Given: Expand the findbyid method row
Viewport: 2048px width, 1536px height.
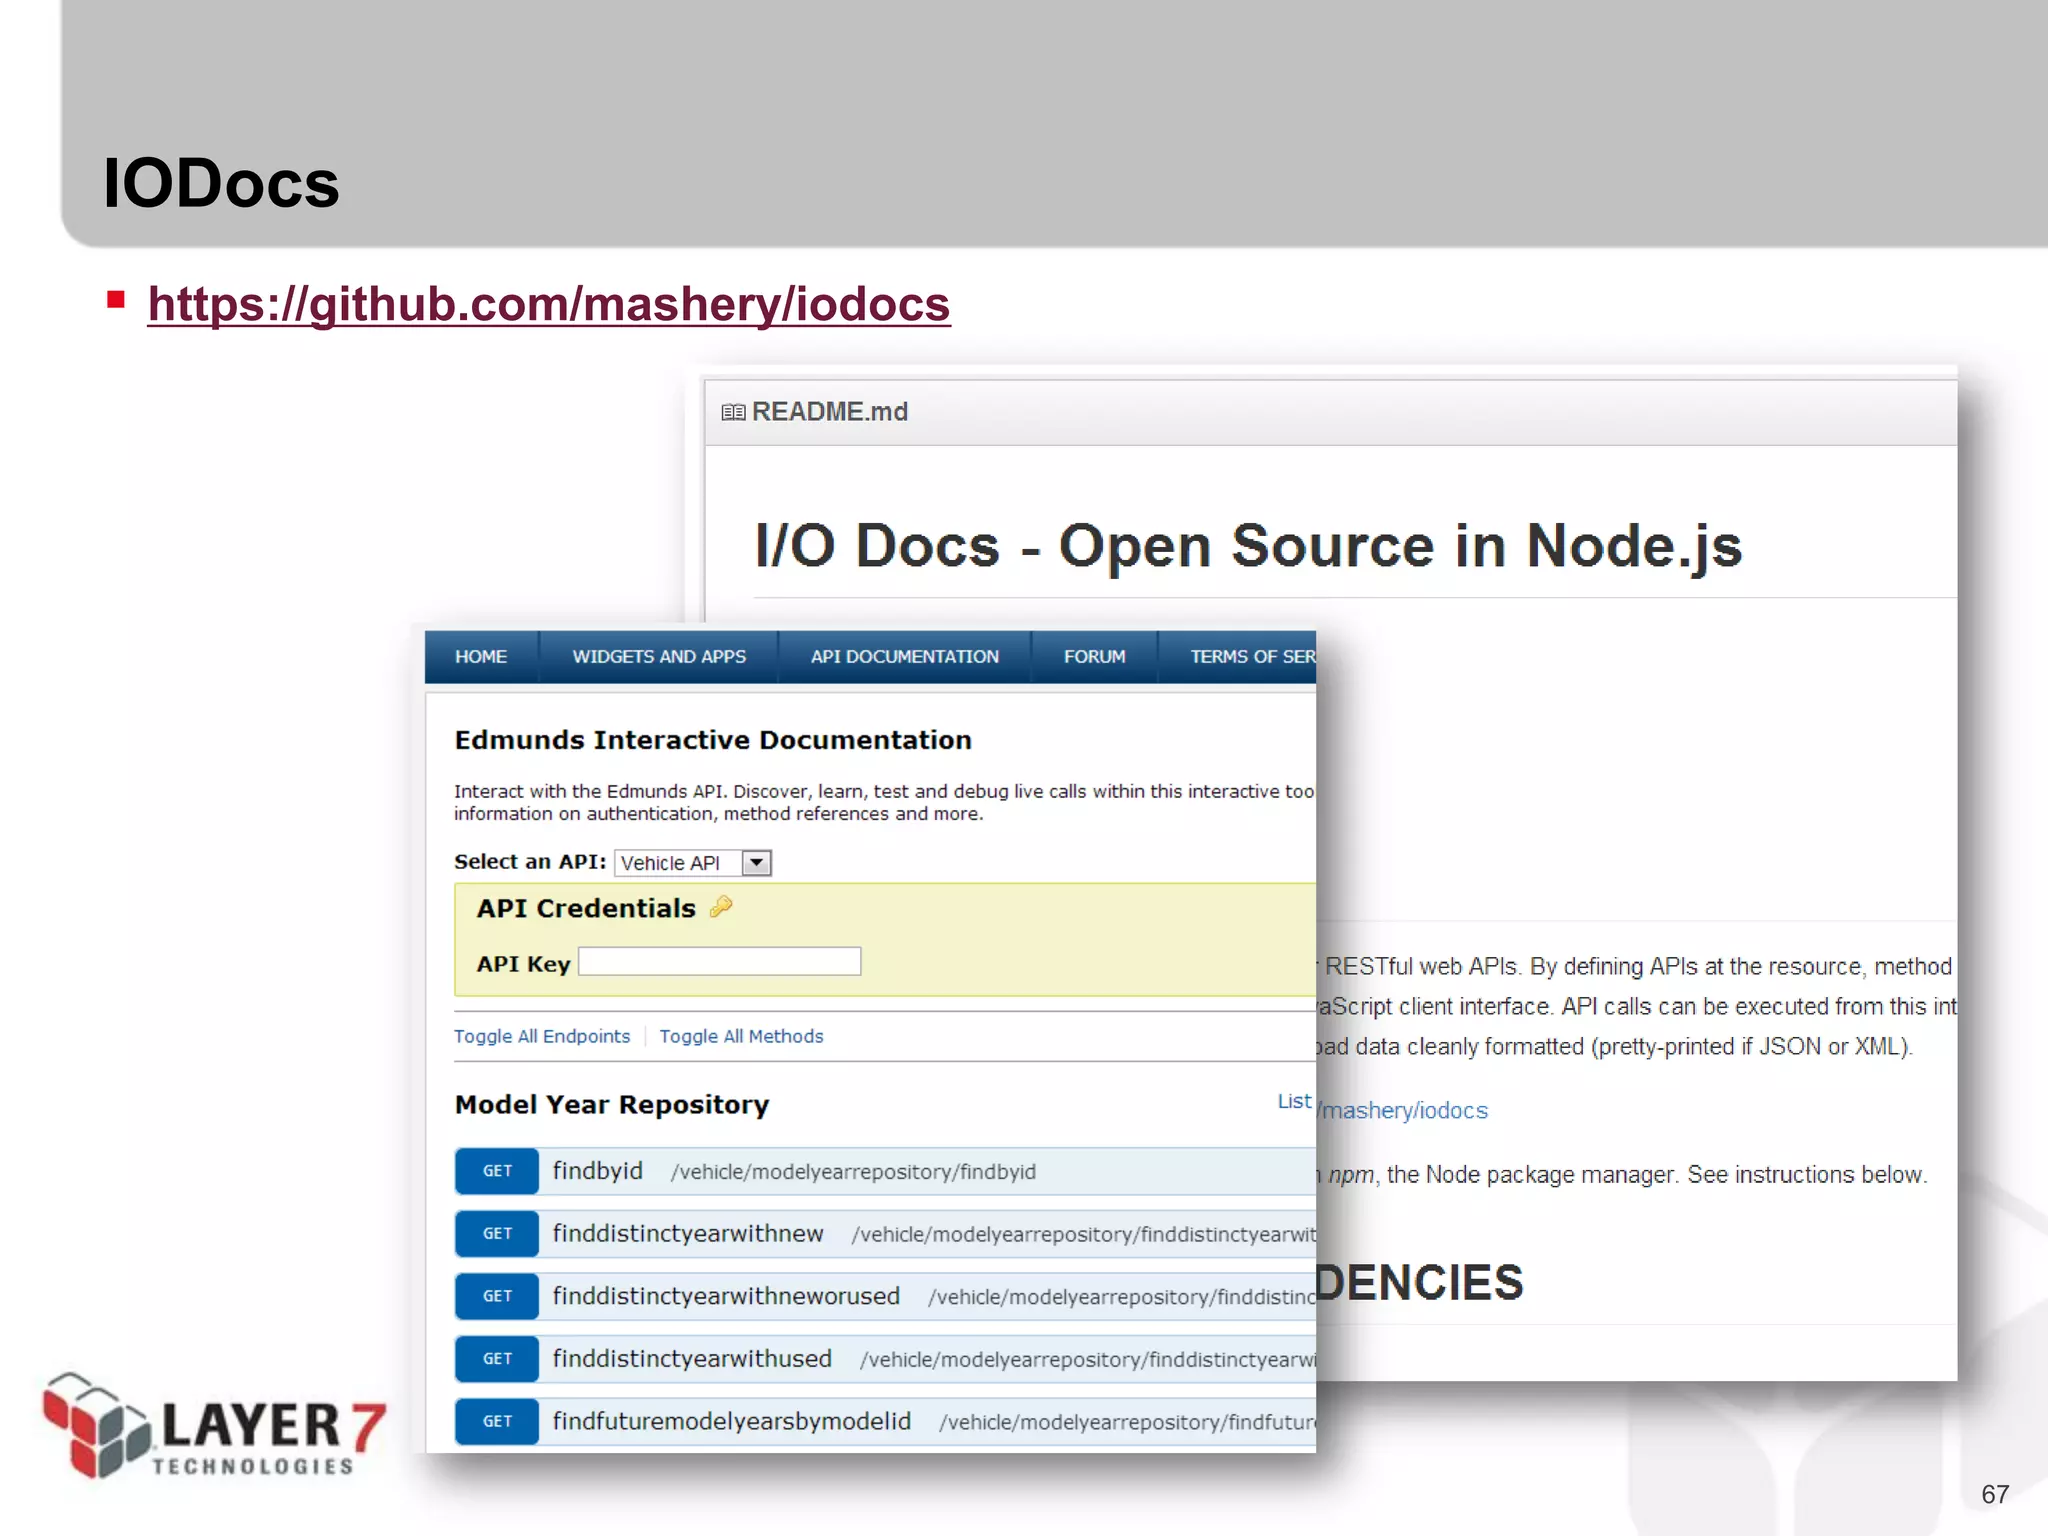Looking at the screenshot, I should tap(885, 1171).
